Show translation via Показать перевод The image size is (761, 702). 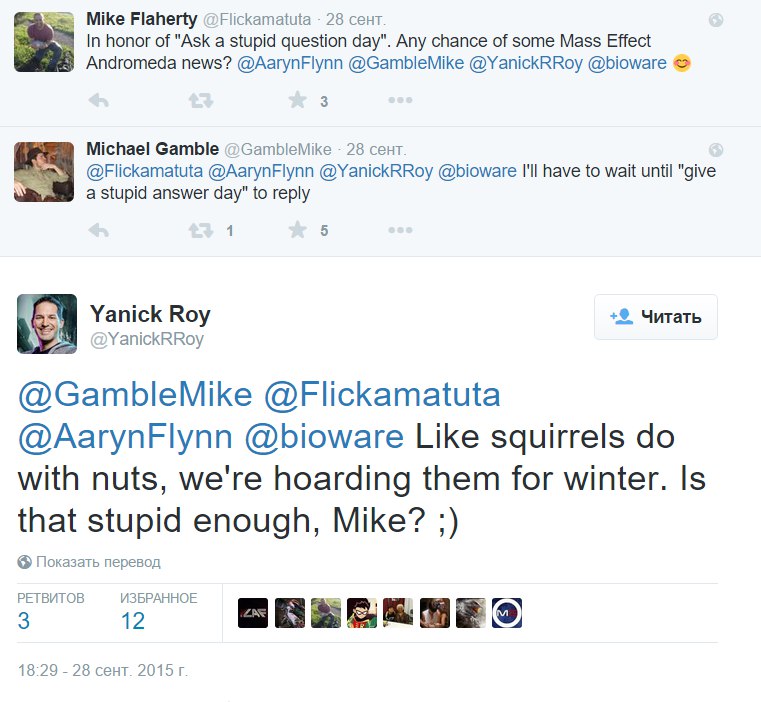coord(96,562)
